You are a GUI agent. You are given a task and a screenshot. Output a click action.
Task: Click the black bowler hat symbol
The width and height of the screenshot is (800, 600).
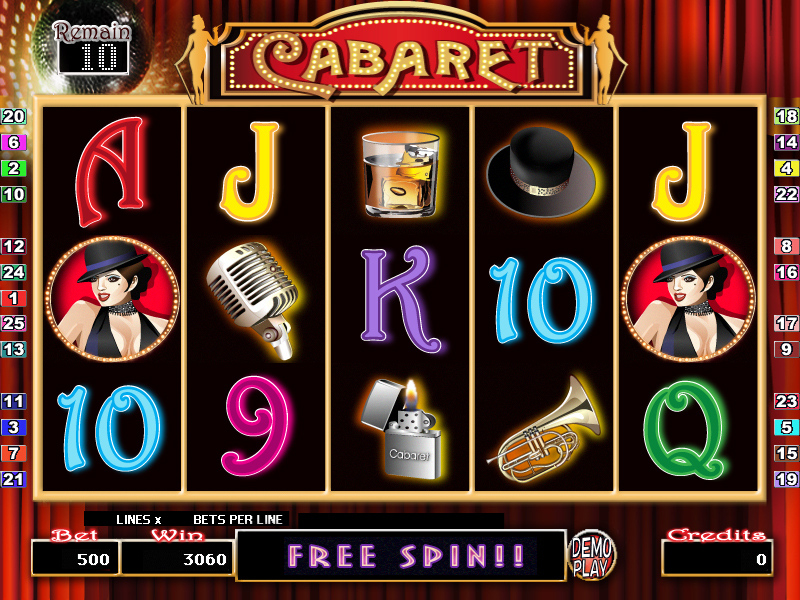[x=542, y=172]
